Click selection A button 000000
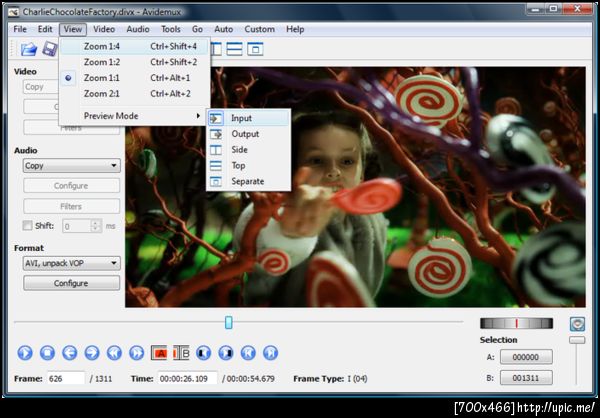The width and height of the screenshot is (600, 418). pyautogui.click(x=526, y=357)
